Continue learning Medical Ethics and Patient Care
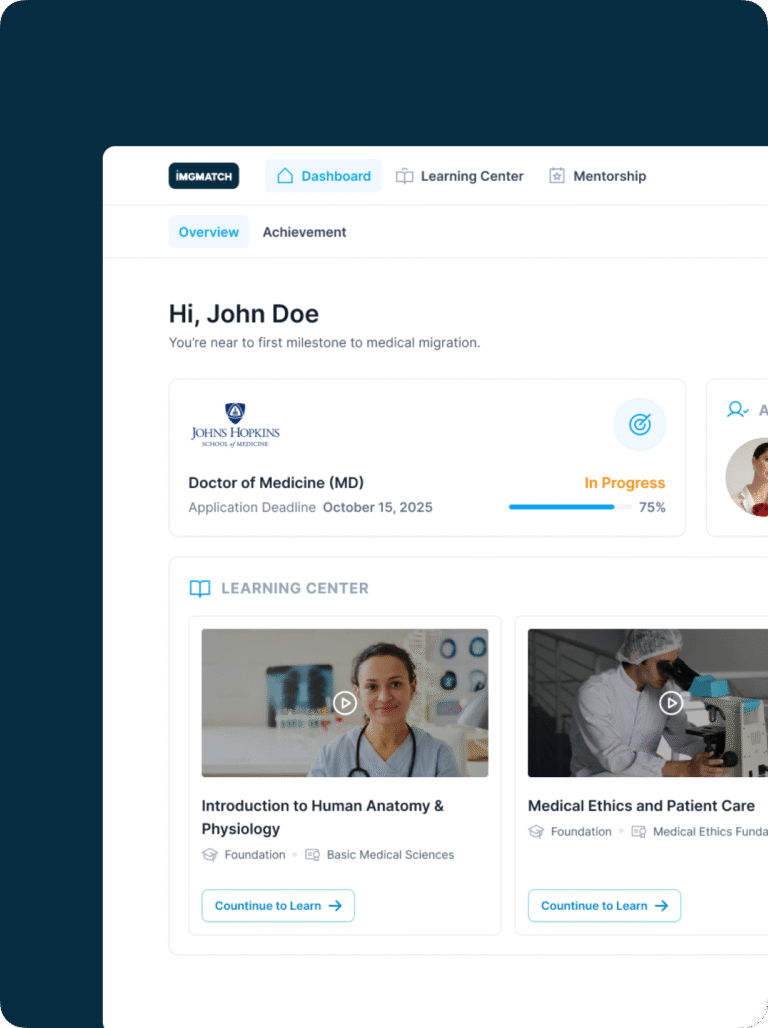 point(604,906)
